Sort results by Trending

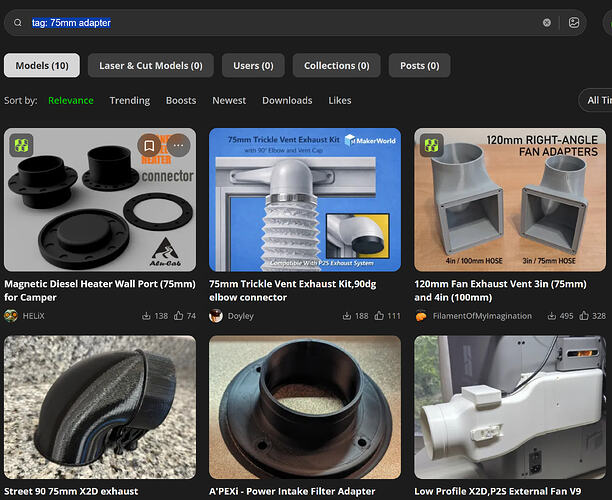click(130, 101)
